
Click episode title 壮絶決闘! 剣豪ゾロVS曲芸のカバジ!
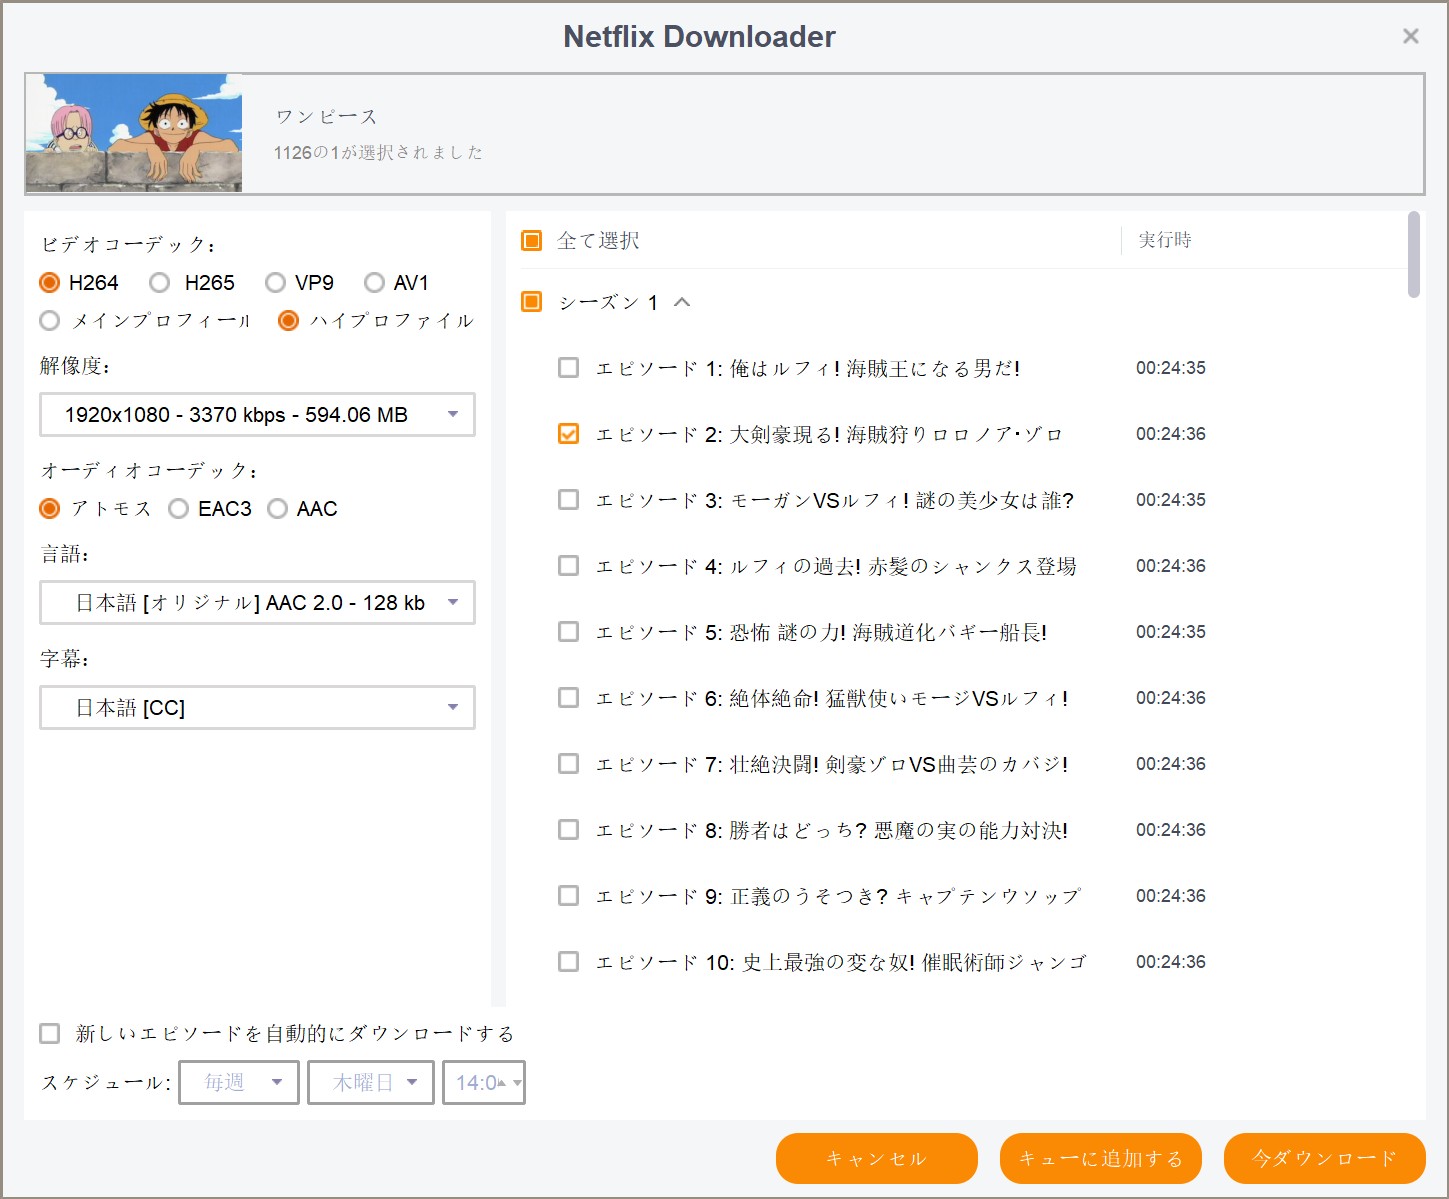899,764
